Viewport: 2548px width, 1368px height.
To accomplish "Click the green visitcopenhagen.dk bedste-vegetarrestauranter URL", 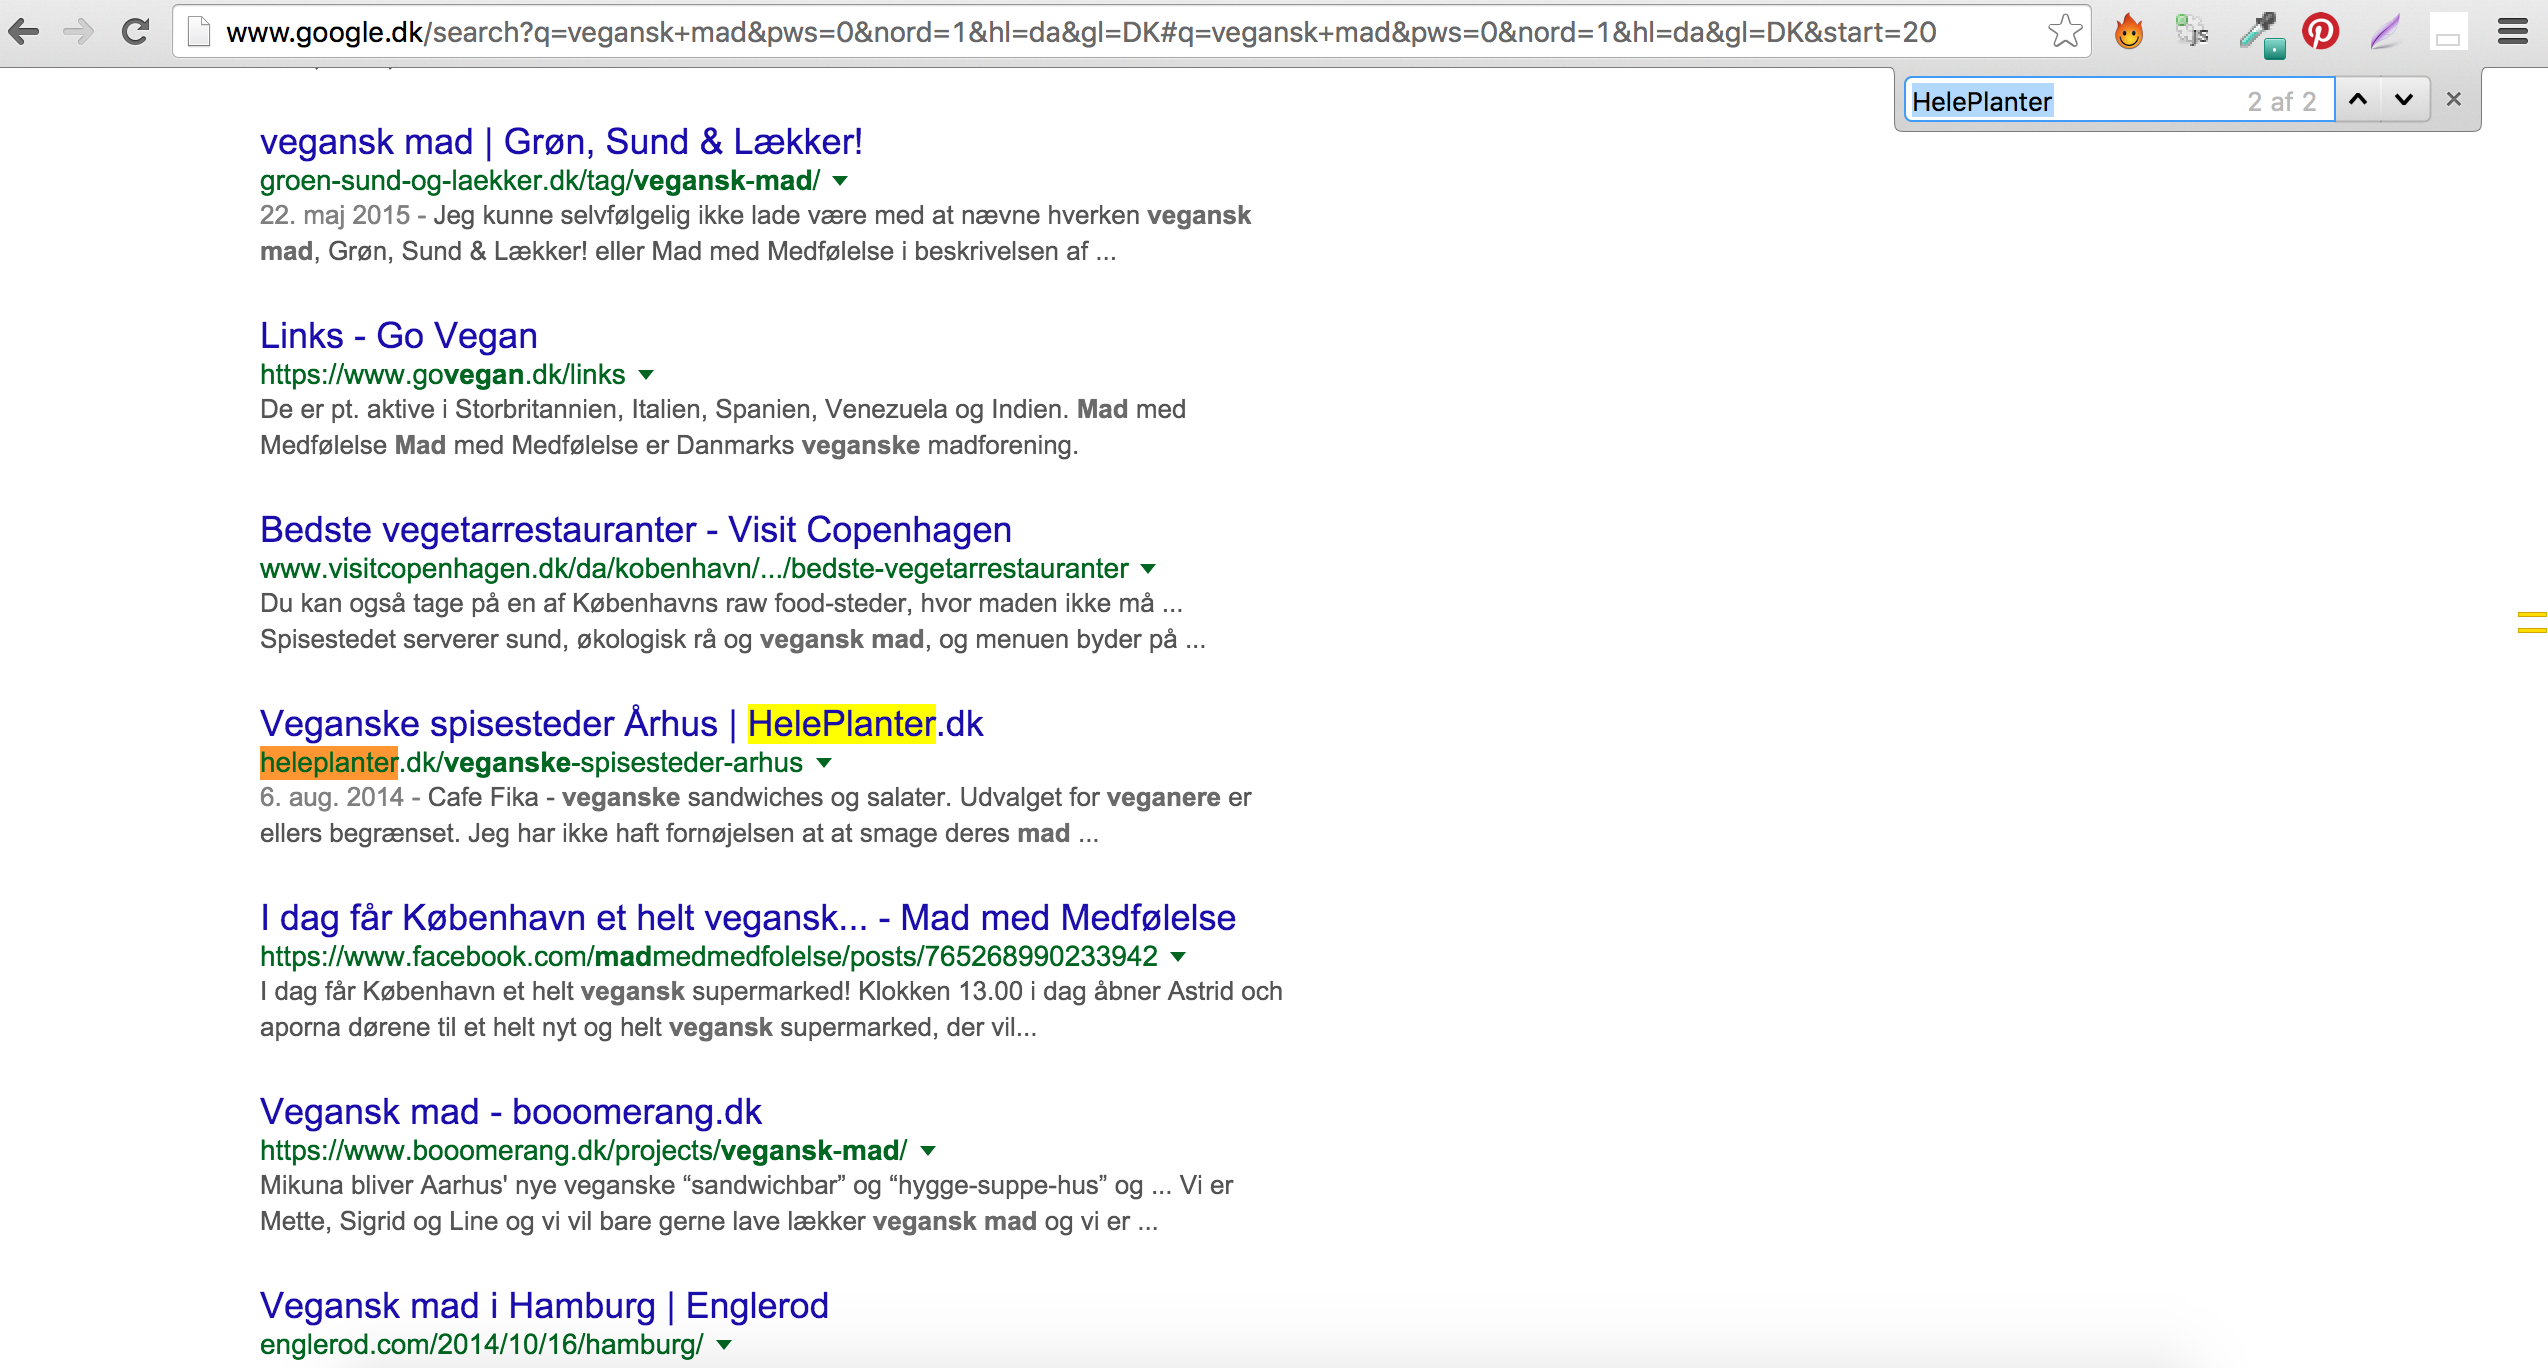I will (694, 569).
